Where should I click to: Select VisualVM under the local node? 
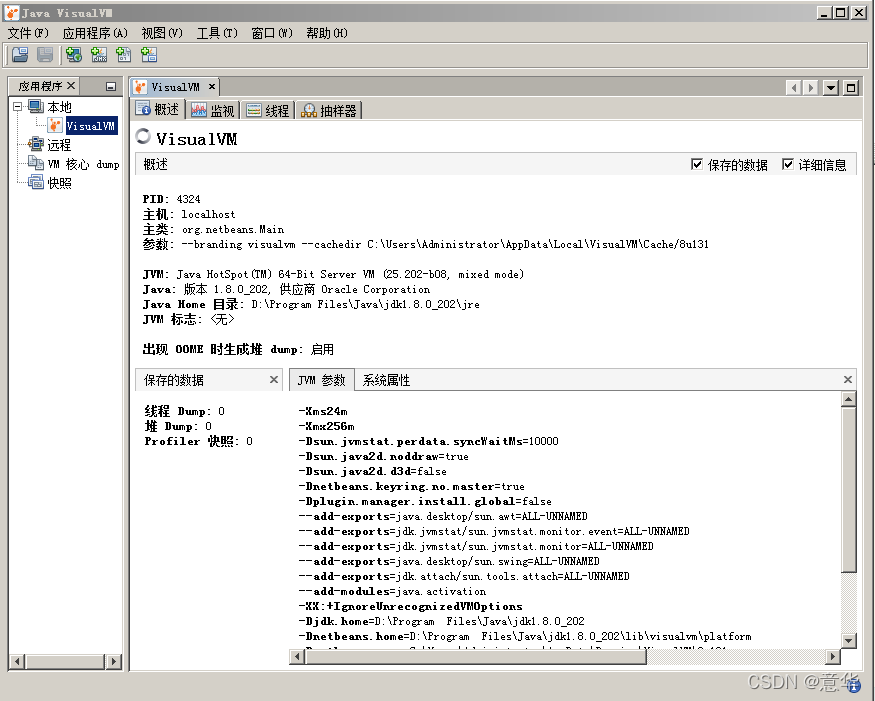click(x=90, y=126)
